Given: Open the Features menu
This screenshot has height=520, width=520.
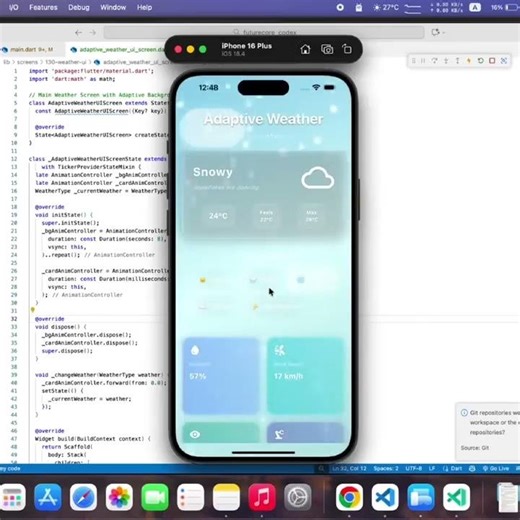Looking at the screenshot, I should (43, 7).
